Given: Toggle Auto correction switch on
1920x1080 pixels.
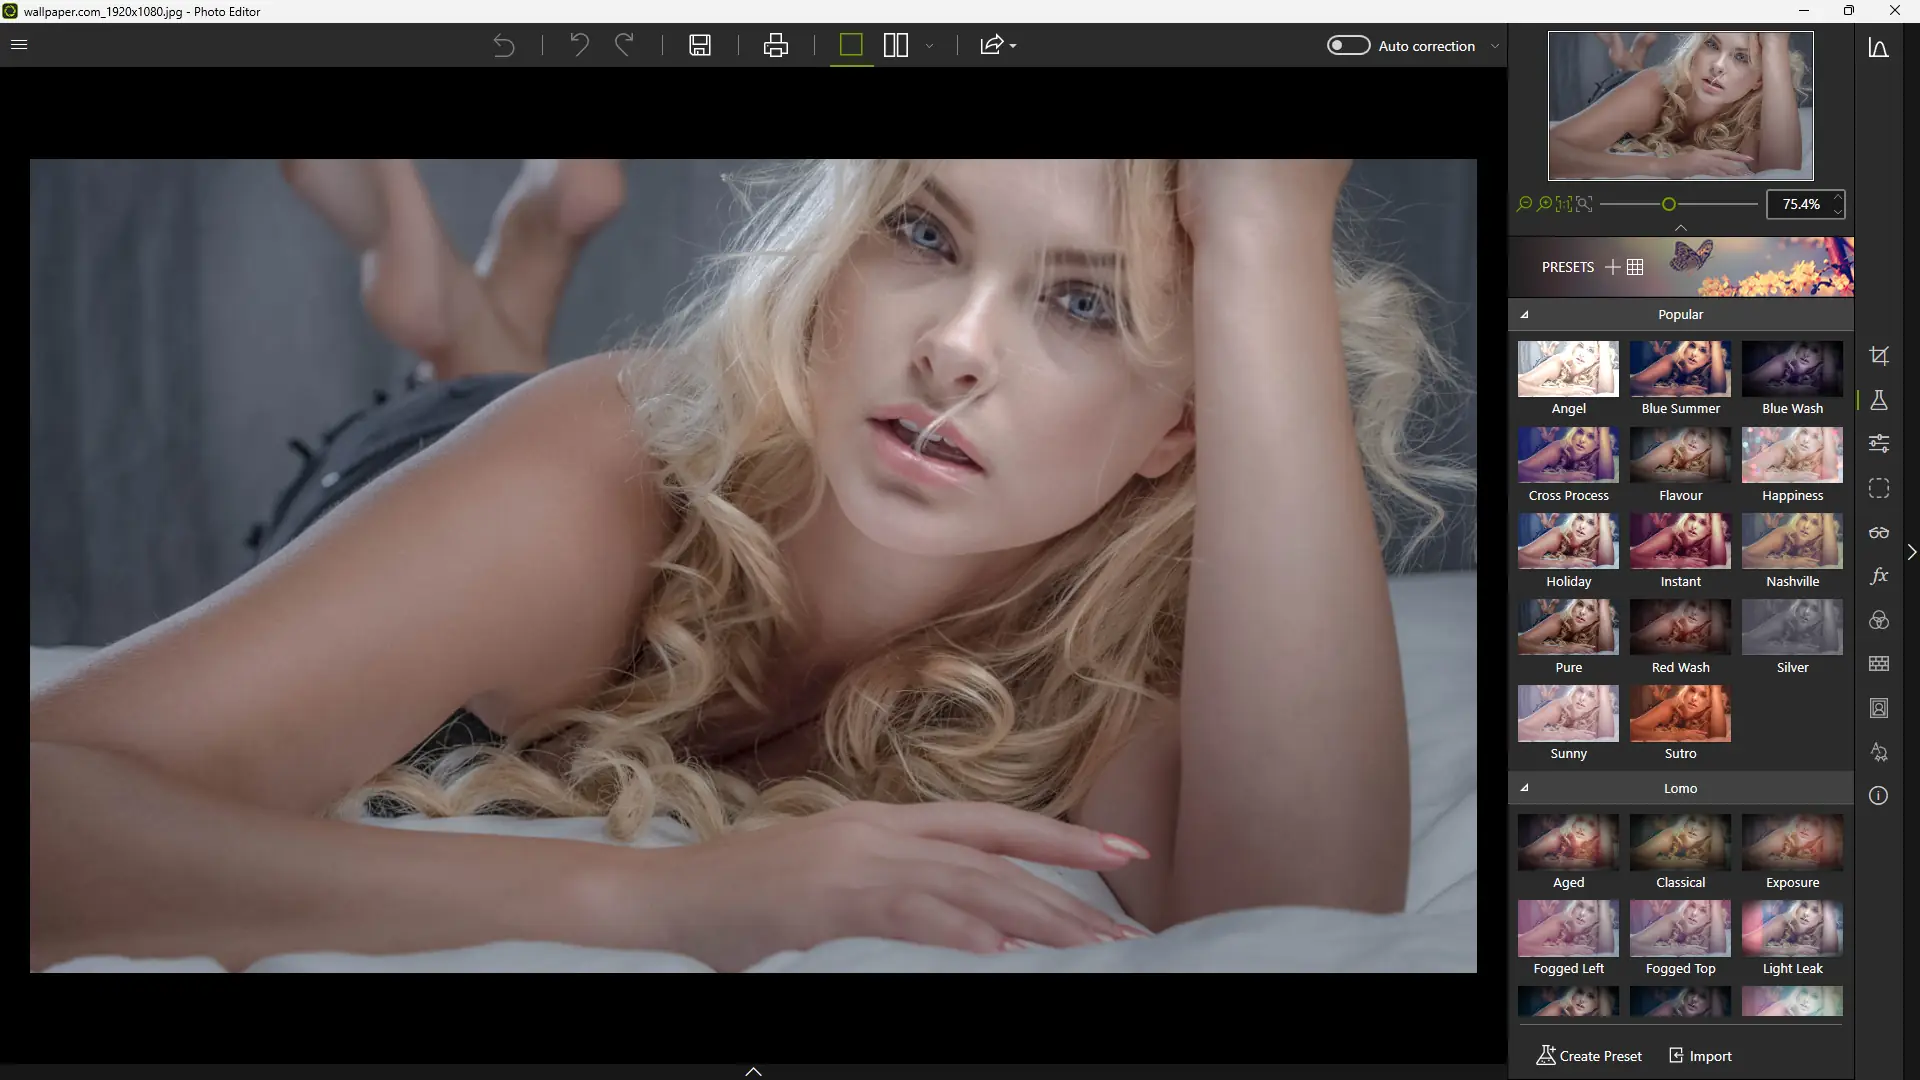Looking at the screenshot, I should 1348,45.
